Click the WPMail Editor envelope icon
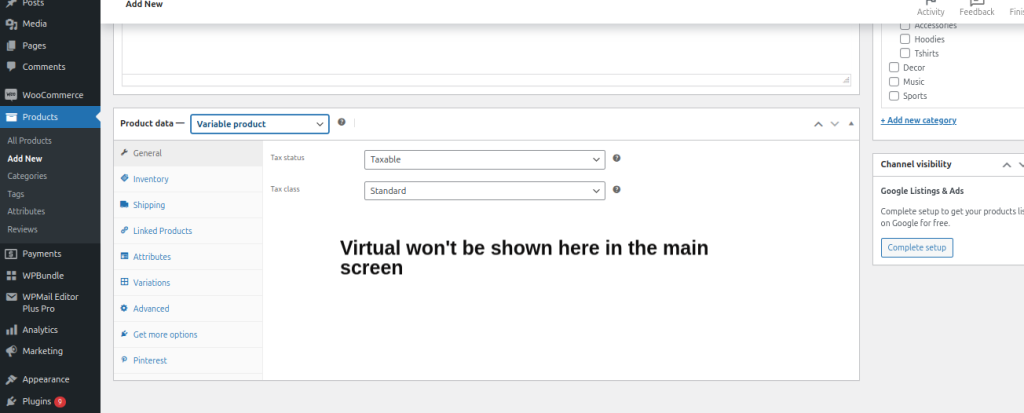 [11, 297]
